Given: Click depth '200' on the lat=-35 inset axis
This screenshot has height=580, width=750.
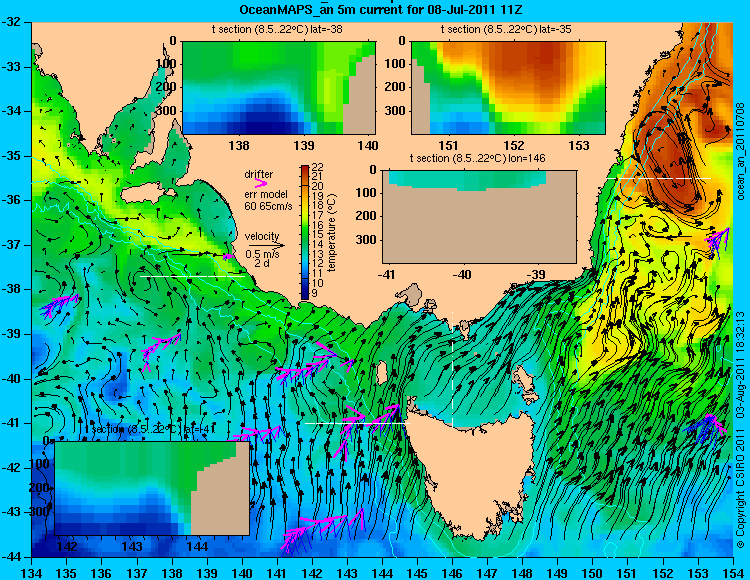Looking at the screenshot, I should click(x=396, y=87).
